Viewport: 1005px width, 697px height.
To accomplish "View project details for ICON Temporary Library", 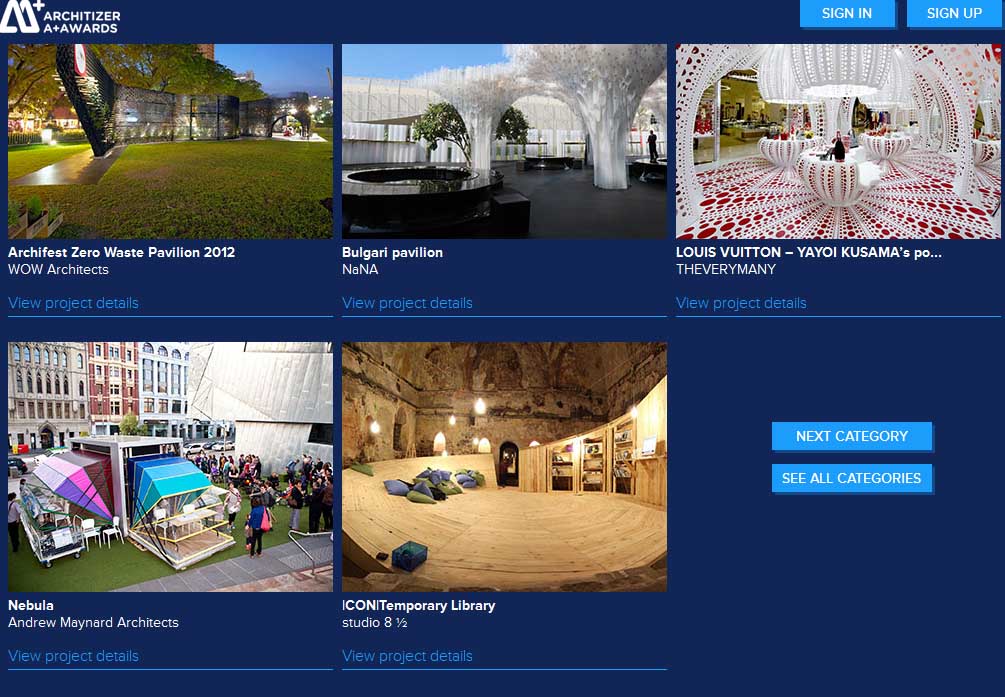I will (x=407, y=656).
